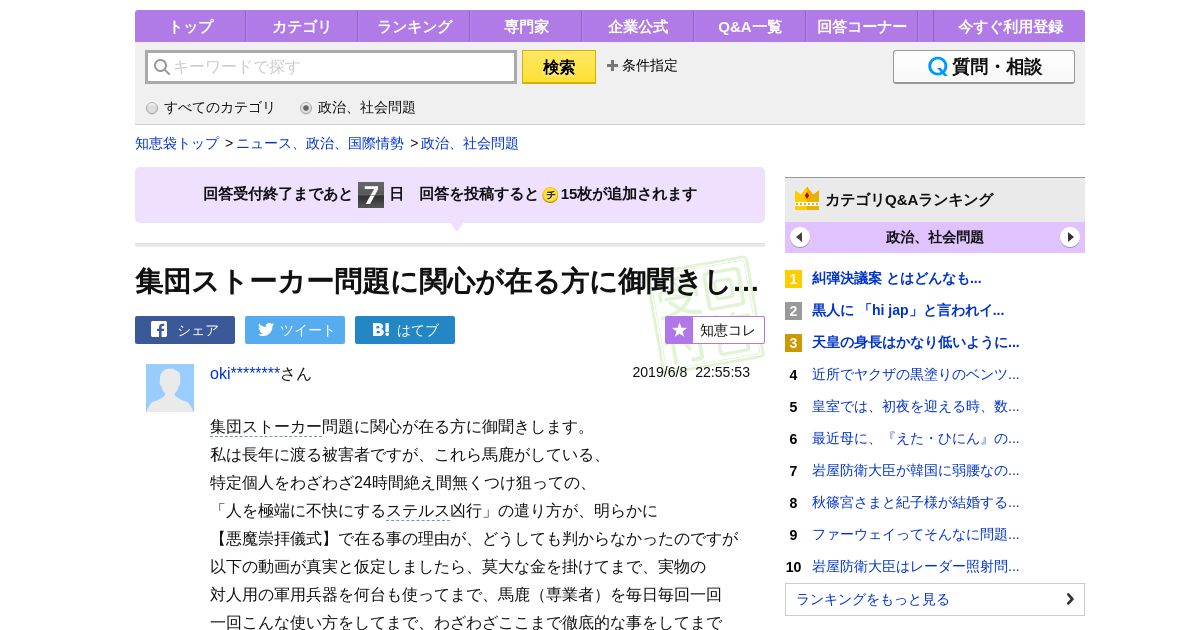Open the 回答コーナー tab
The width and height of the screenshot is (1200, 630).
(861, 27)
